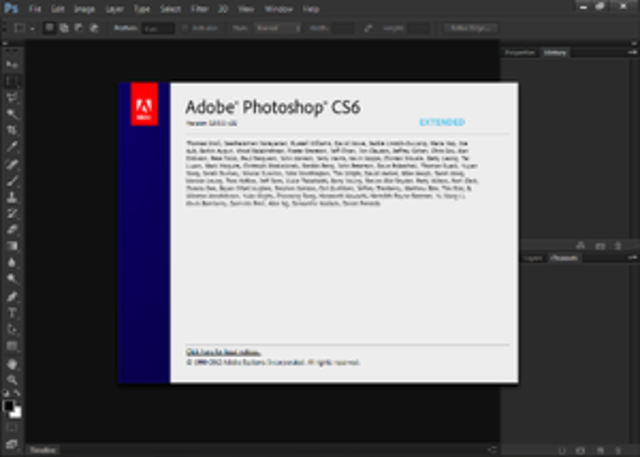Select the Blur tool
The width and height of the screenshot is (640, 457).
click(x=12, y=262)
